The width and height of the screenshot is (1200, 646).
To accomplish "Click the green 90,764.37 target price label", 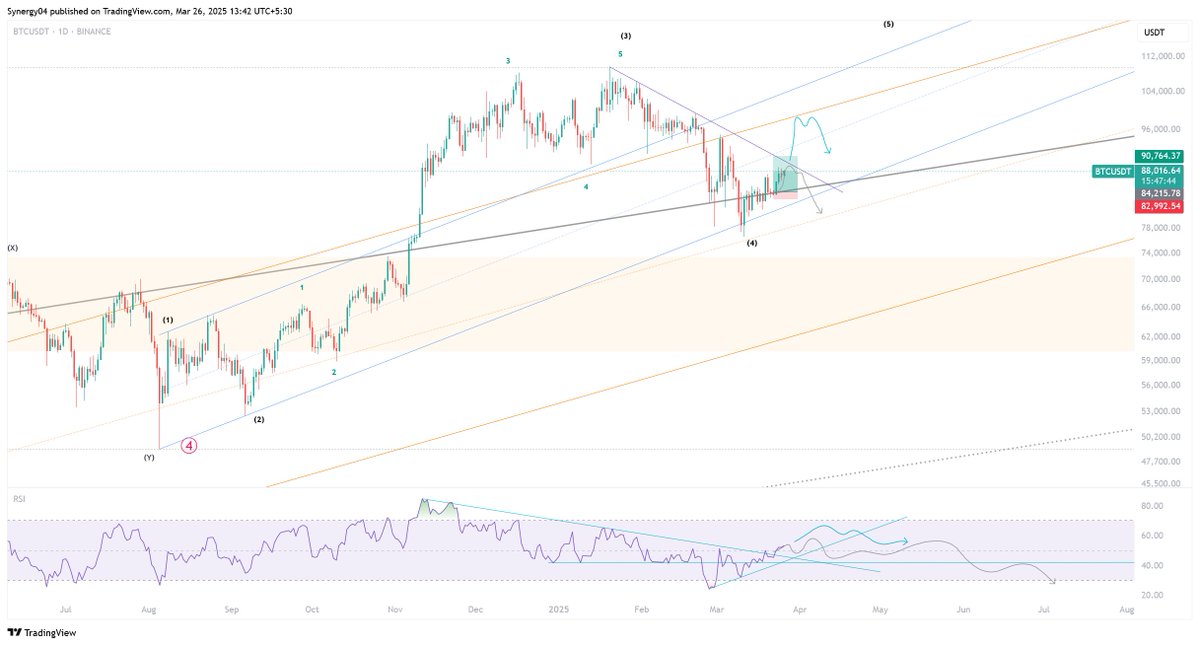I will [x=1160, y=156].
